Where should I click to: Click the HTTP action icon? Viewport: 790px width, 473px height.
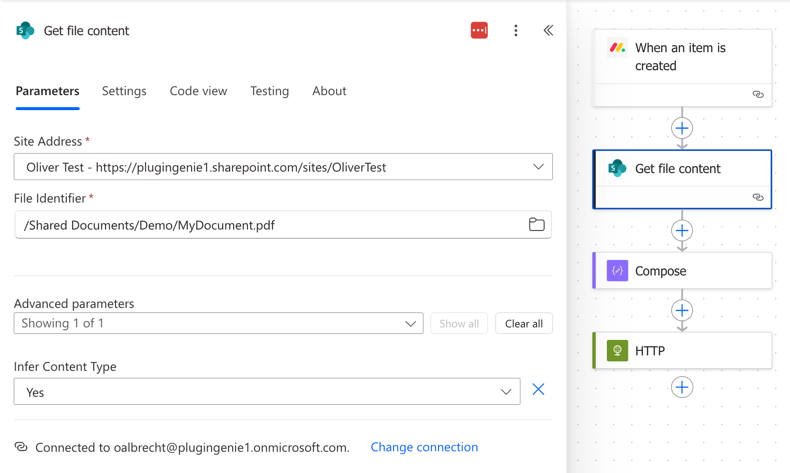pos(617,351)
